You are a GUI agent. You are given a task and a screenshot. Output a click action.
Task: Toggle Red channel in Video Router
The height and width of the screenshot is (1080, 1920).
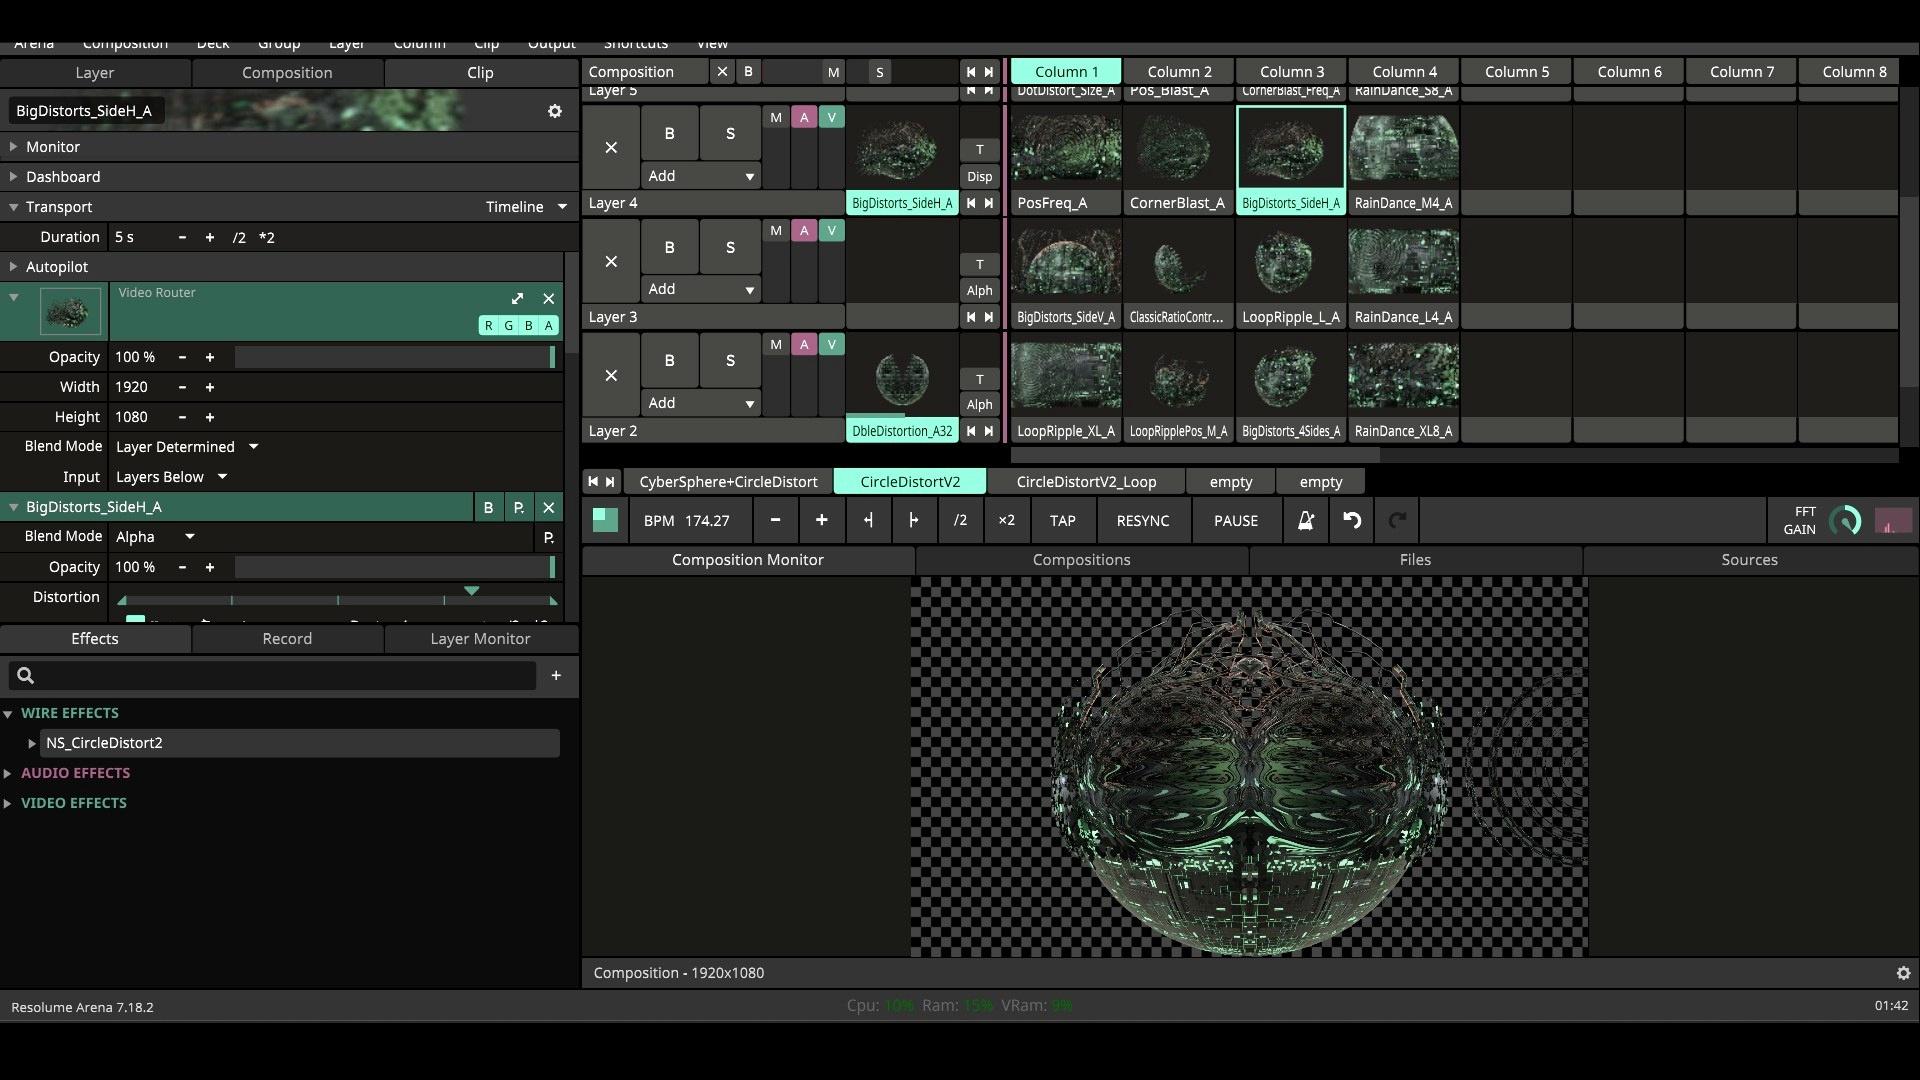tap(488, 326)
